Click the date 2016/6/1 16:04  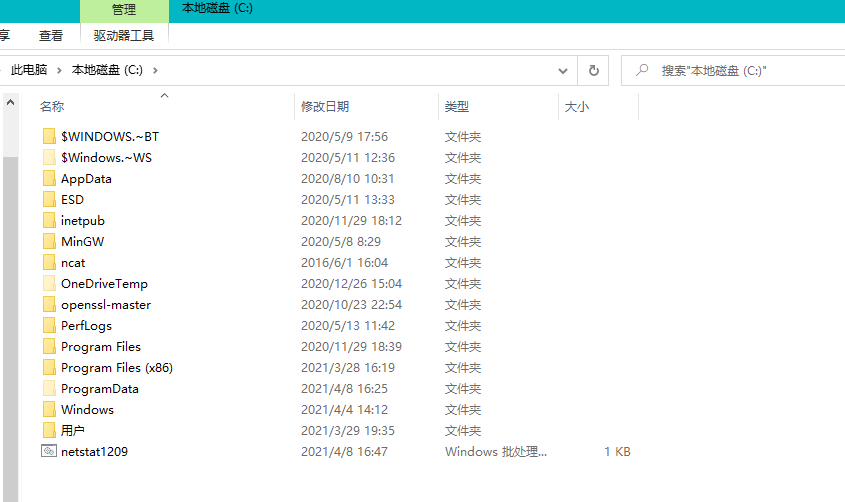(344, 263)
